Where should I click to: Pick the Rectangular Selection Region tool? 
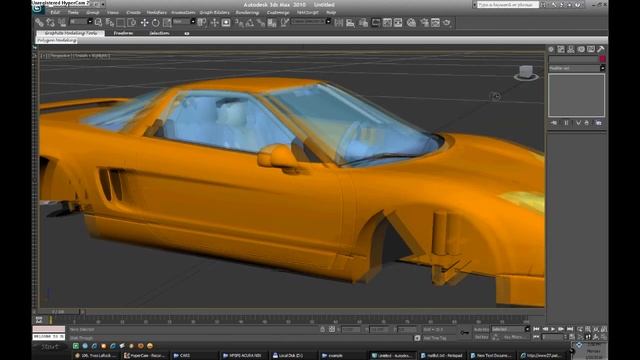(x=121, y=22)
